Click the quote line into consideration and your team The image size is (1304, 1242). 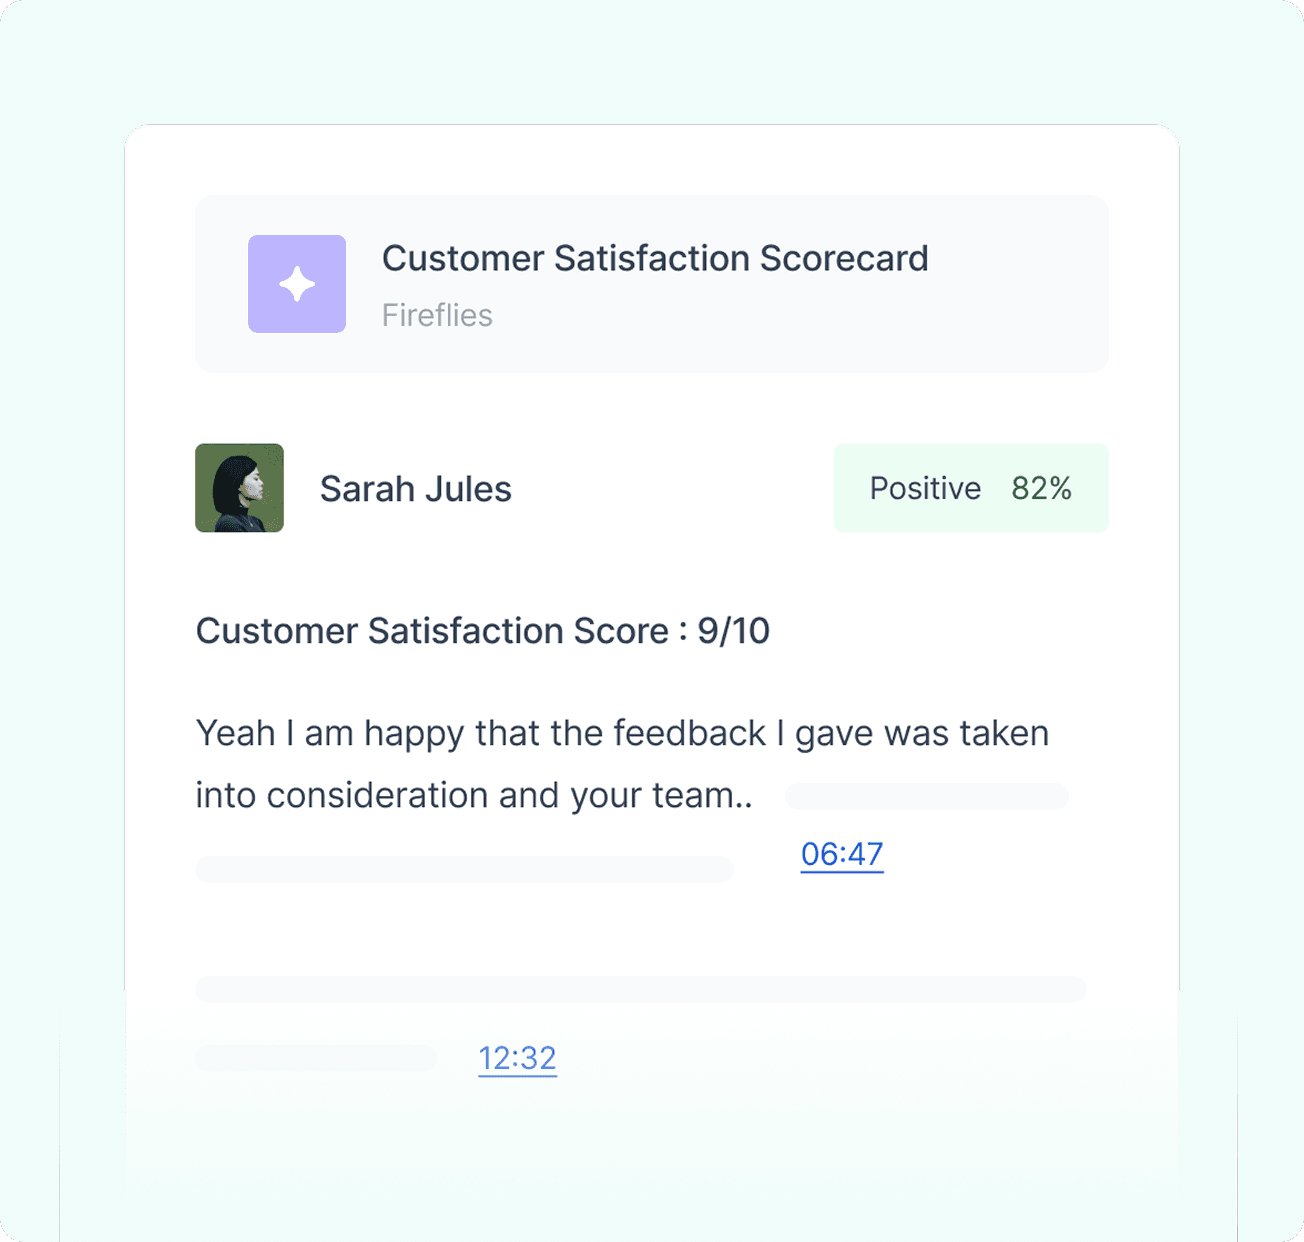click(x=474, y=796)
